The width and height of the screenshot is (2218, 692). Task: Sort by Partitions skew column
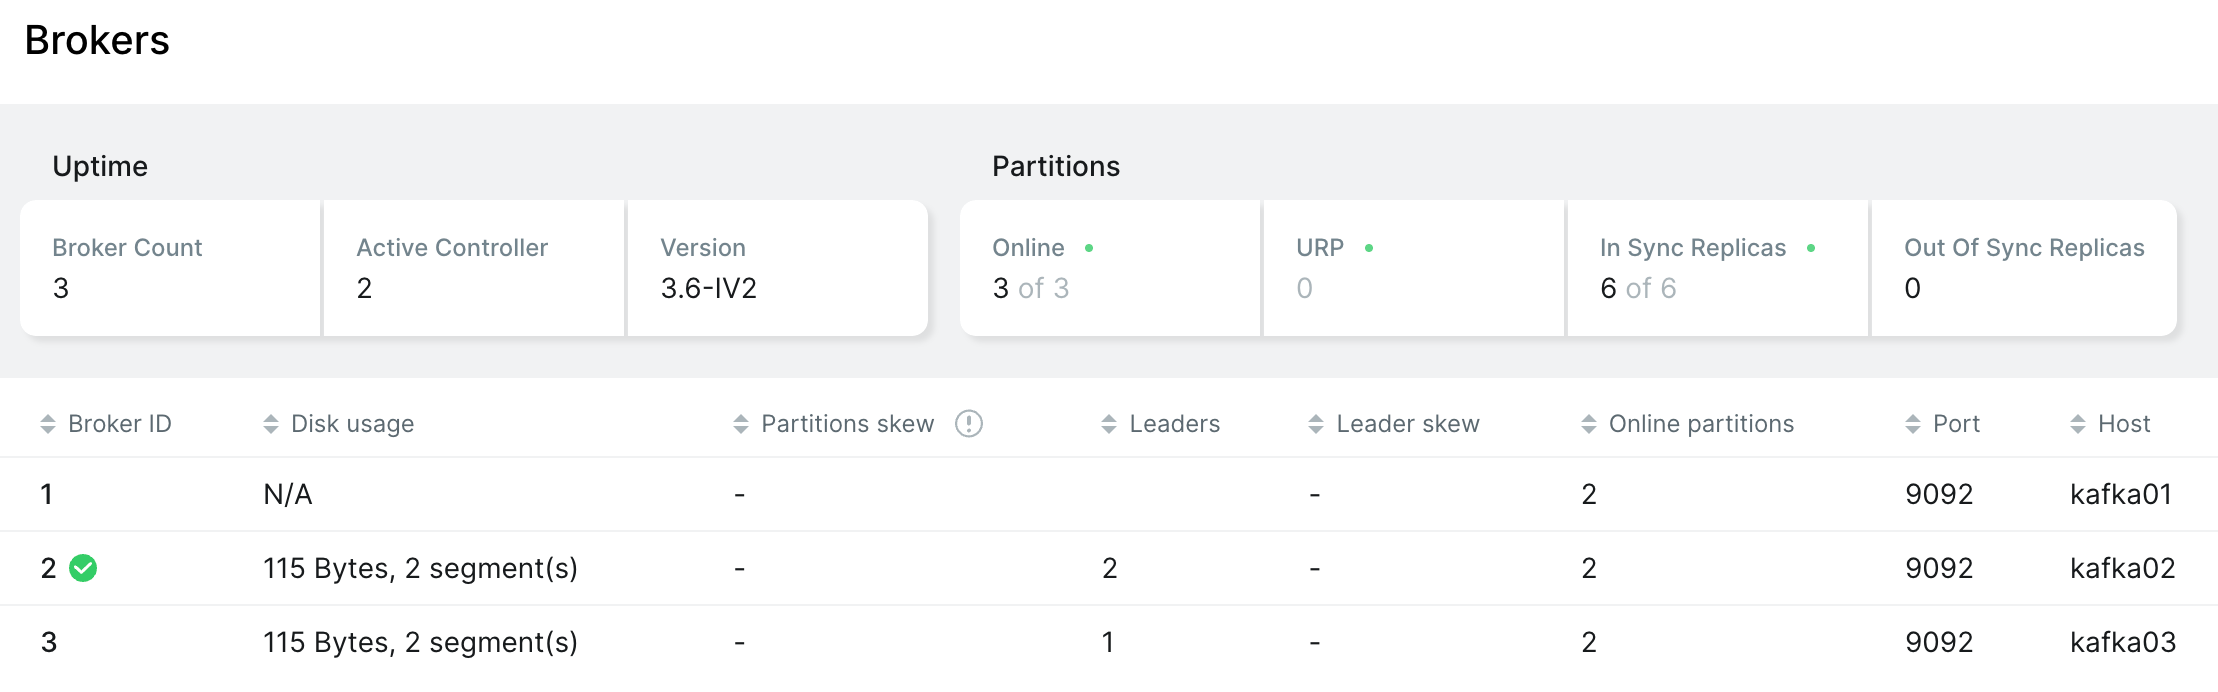(x=846, y=424)
